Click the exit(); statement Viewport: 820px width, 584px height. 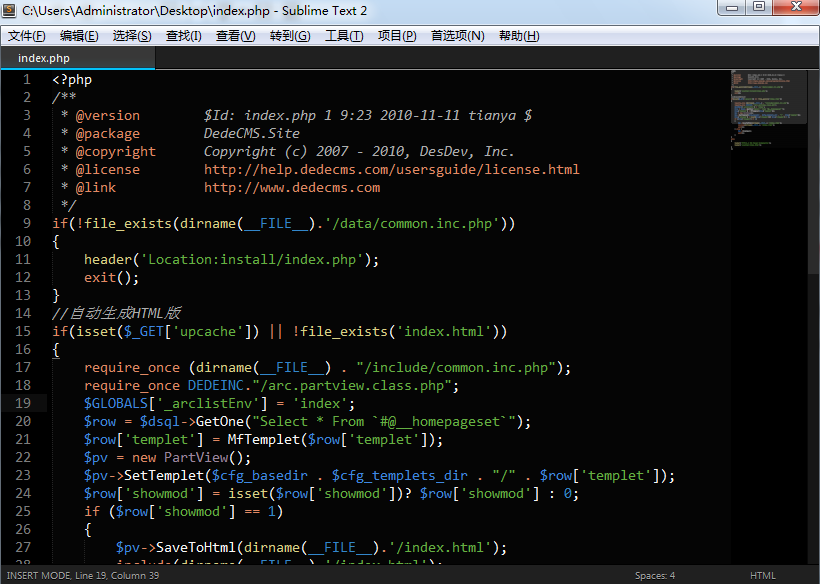click(x=112, y=278)
